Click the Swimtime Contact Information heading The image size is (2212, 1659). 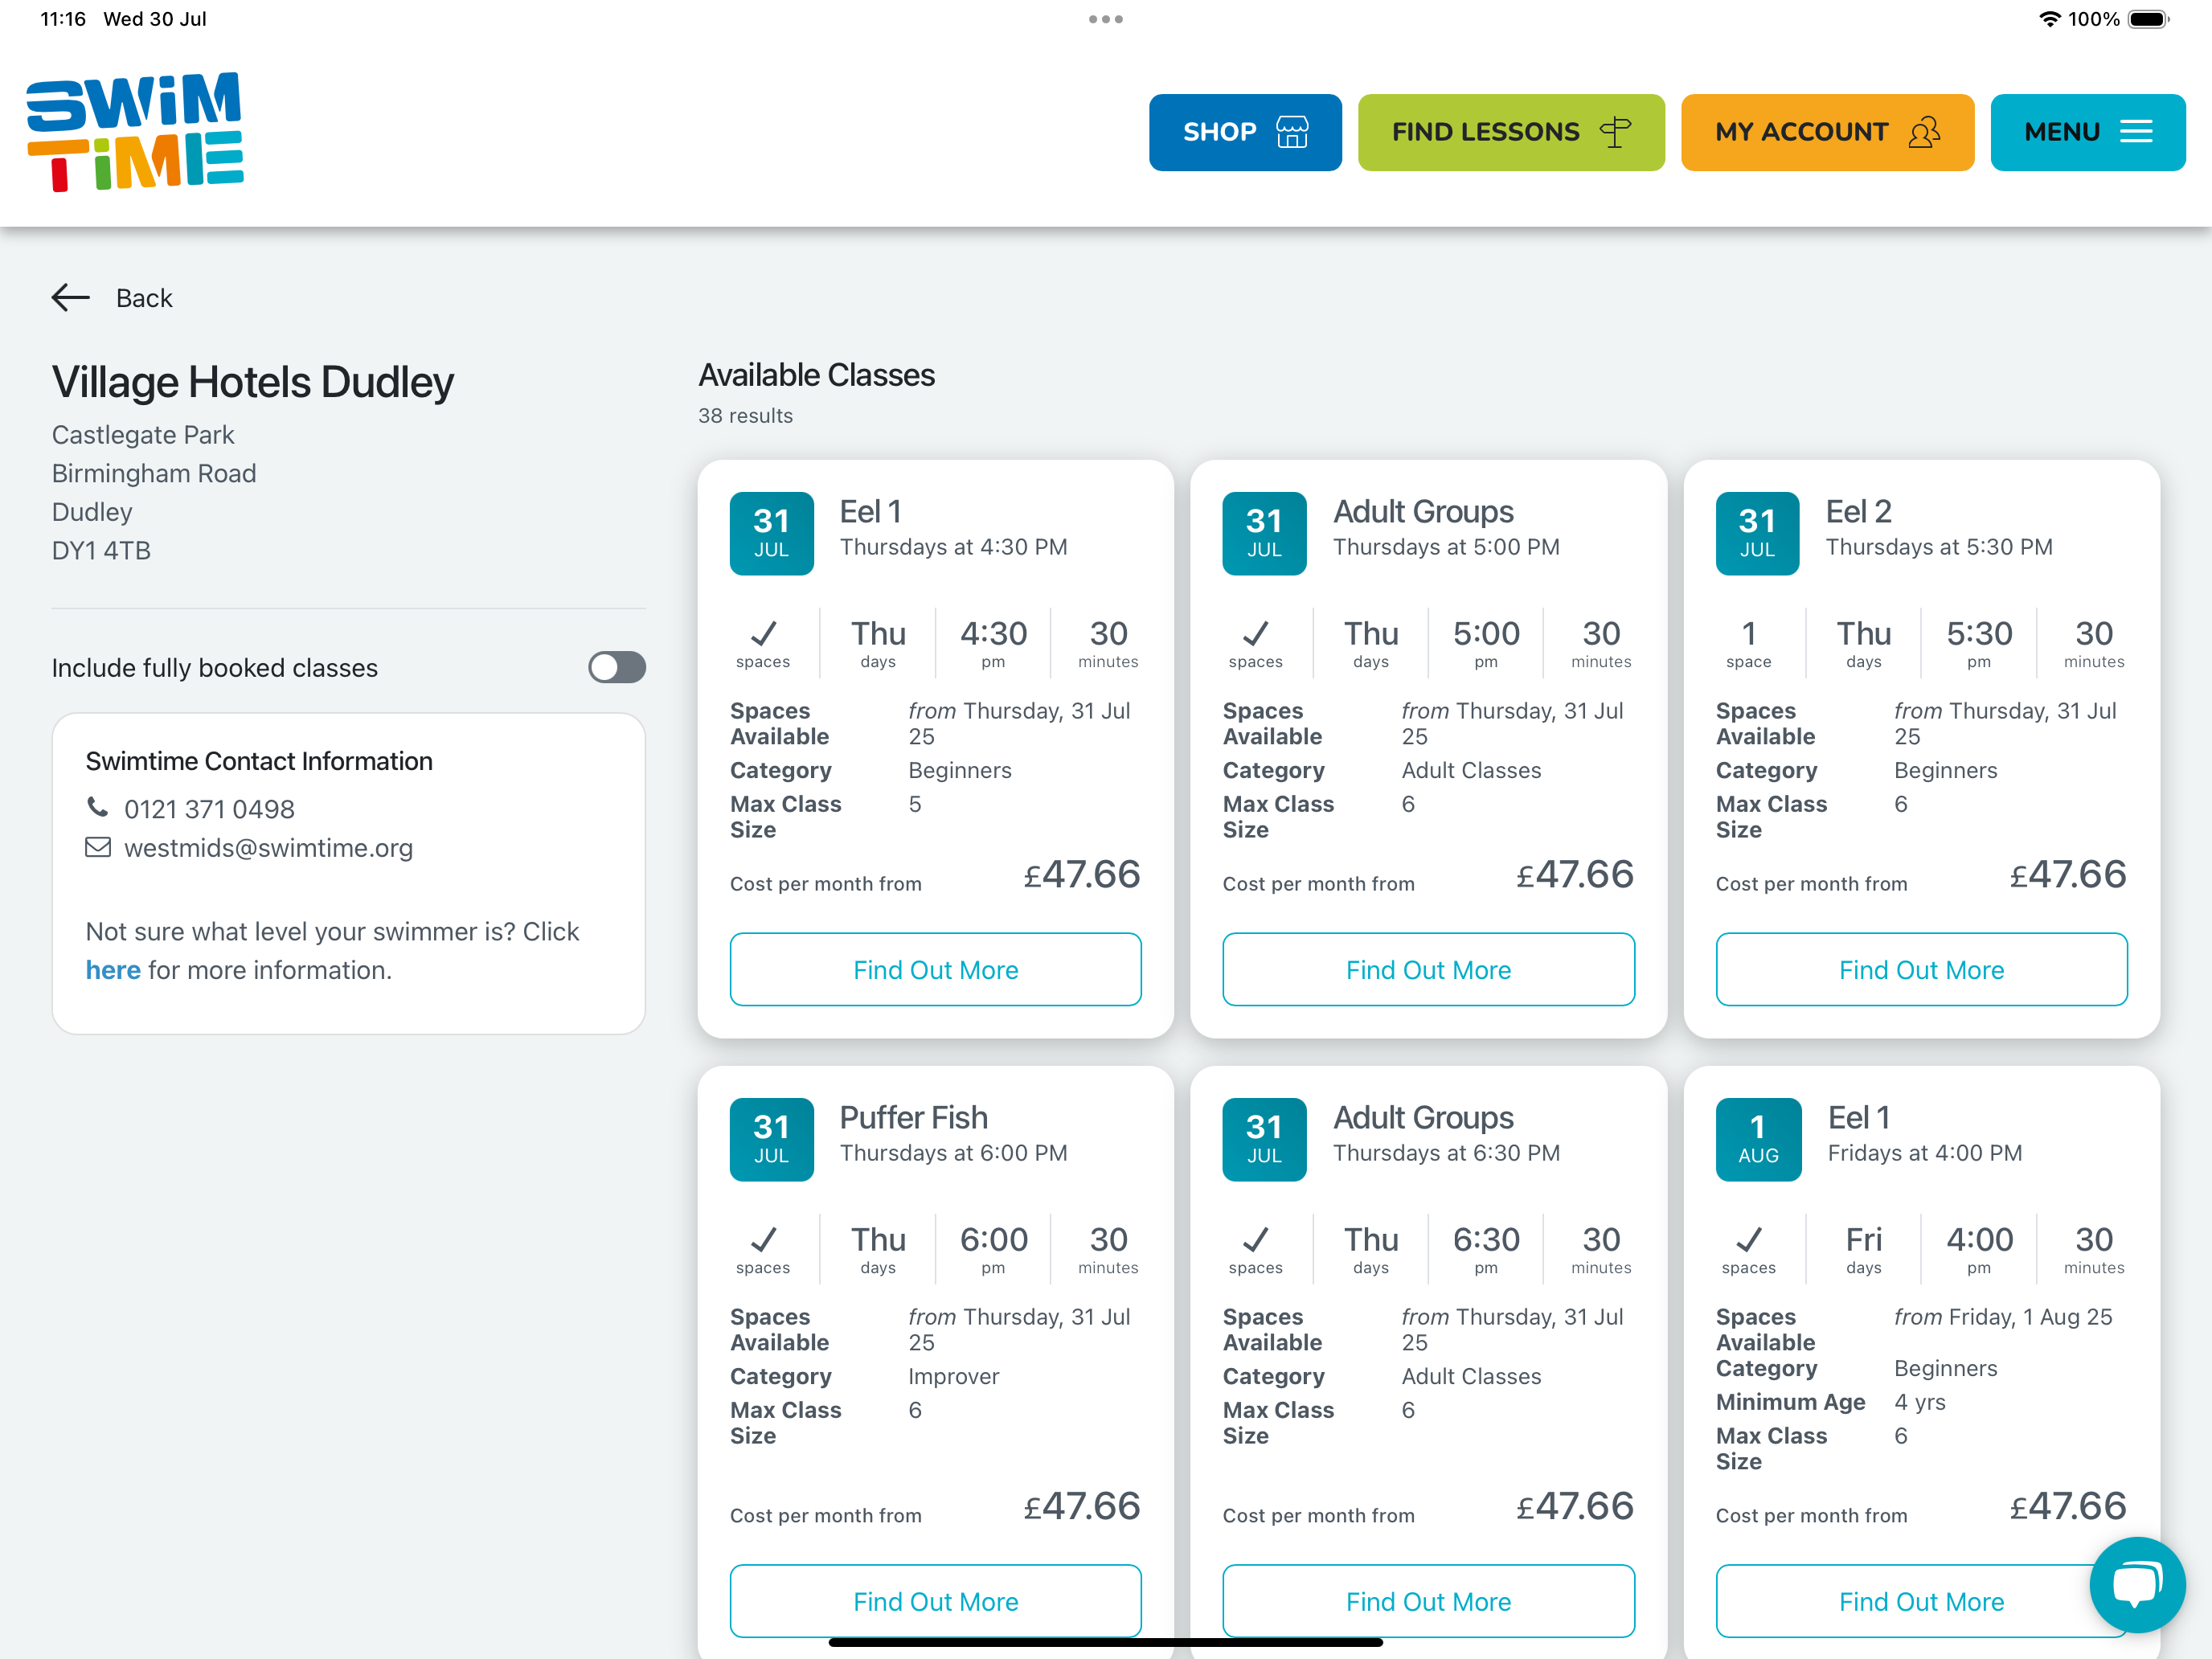point(259,760)
